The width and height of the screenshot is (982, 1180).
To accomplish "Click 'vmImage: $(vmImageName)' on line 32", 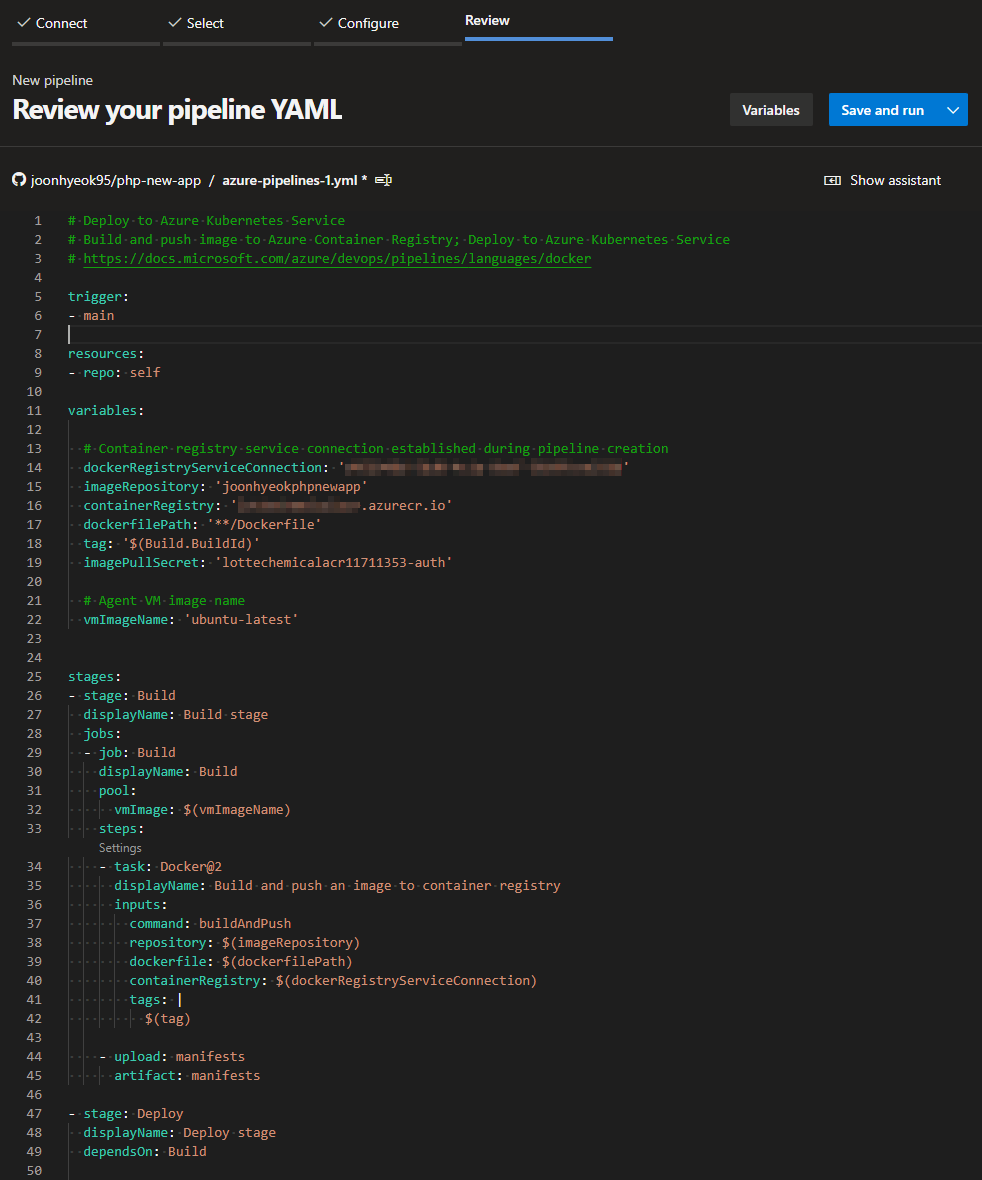I will tap(202, 810).
